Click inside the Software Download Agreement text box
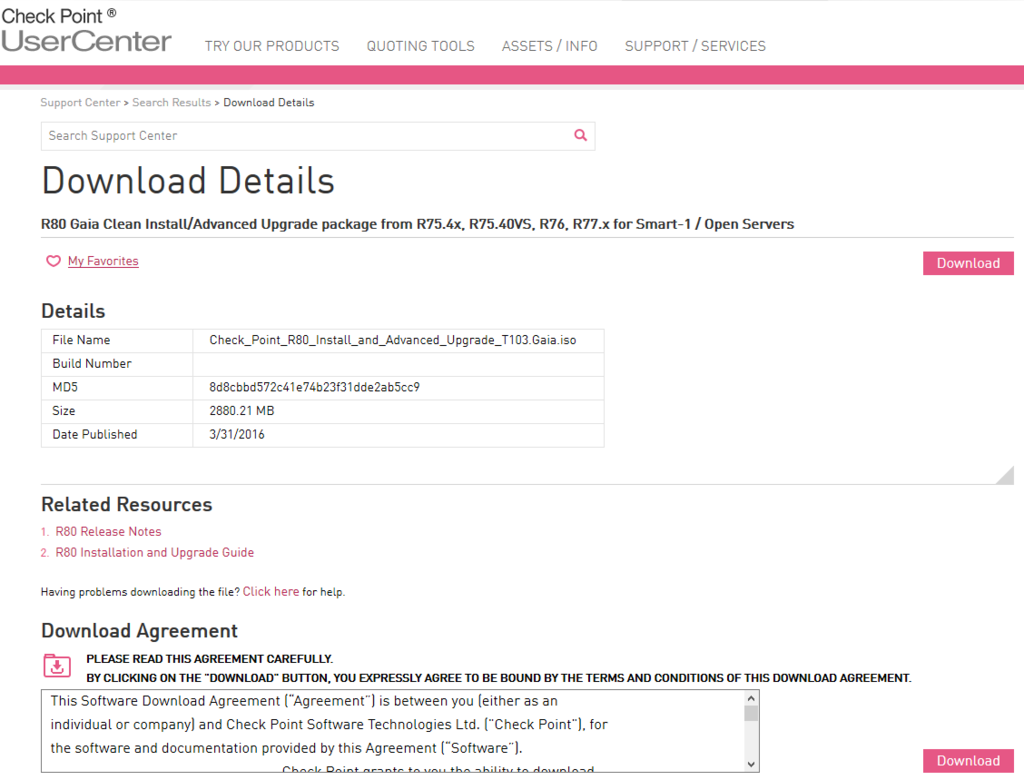The height and width of the screenshot is (780, 1024). point(392,731)
